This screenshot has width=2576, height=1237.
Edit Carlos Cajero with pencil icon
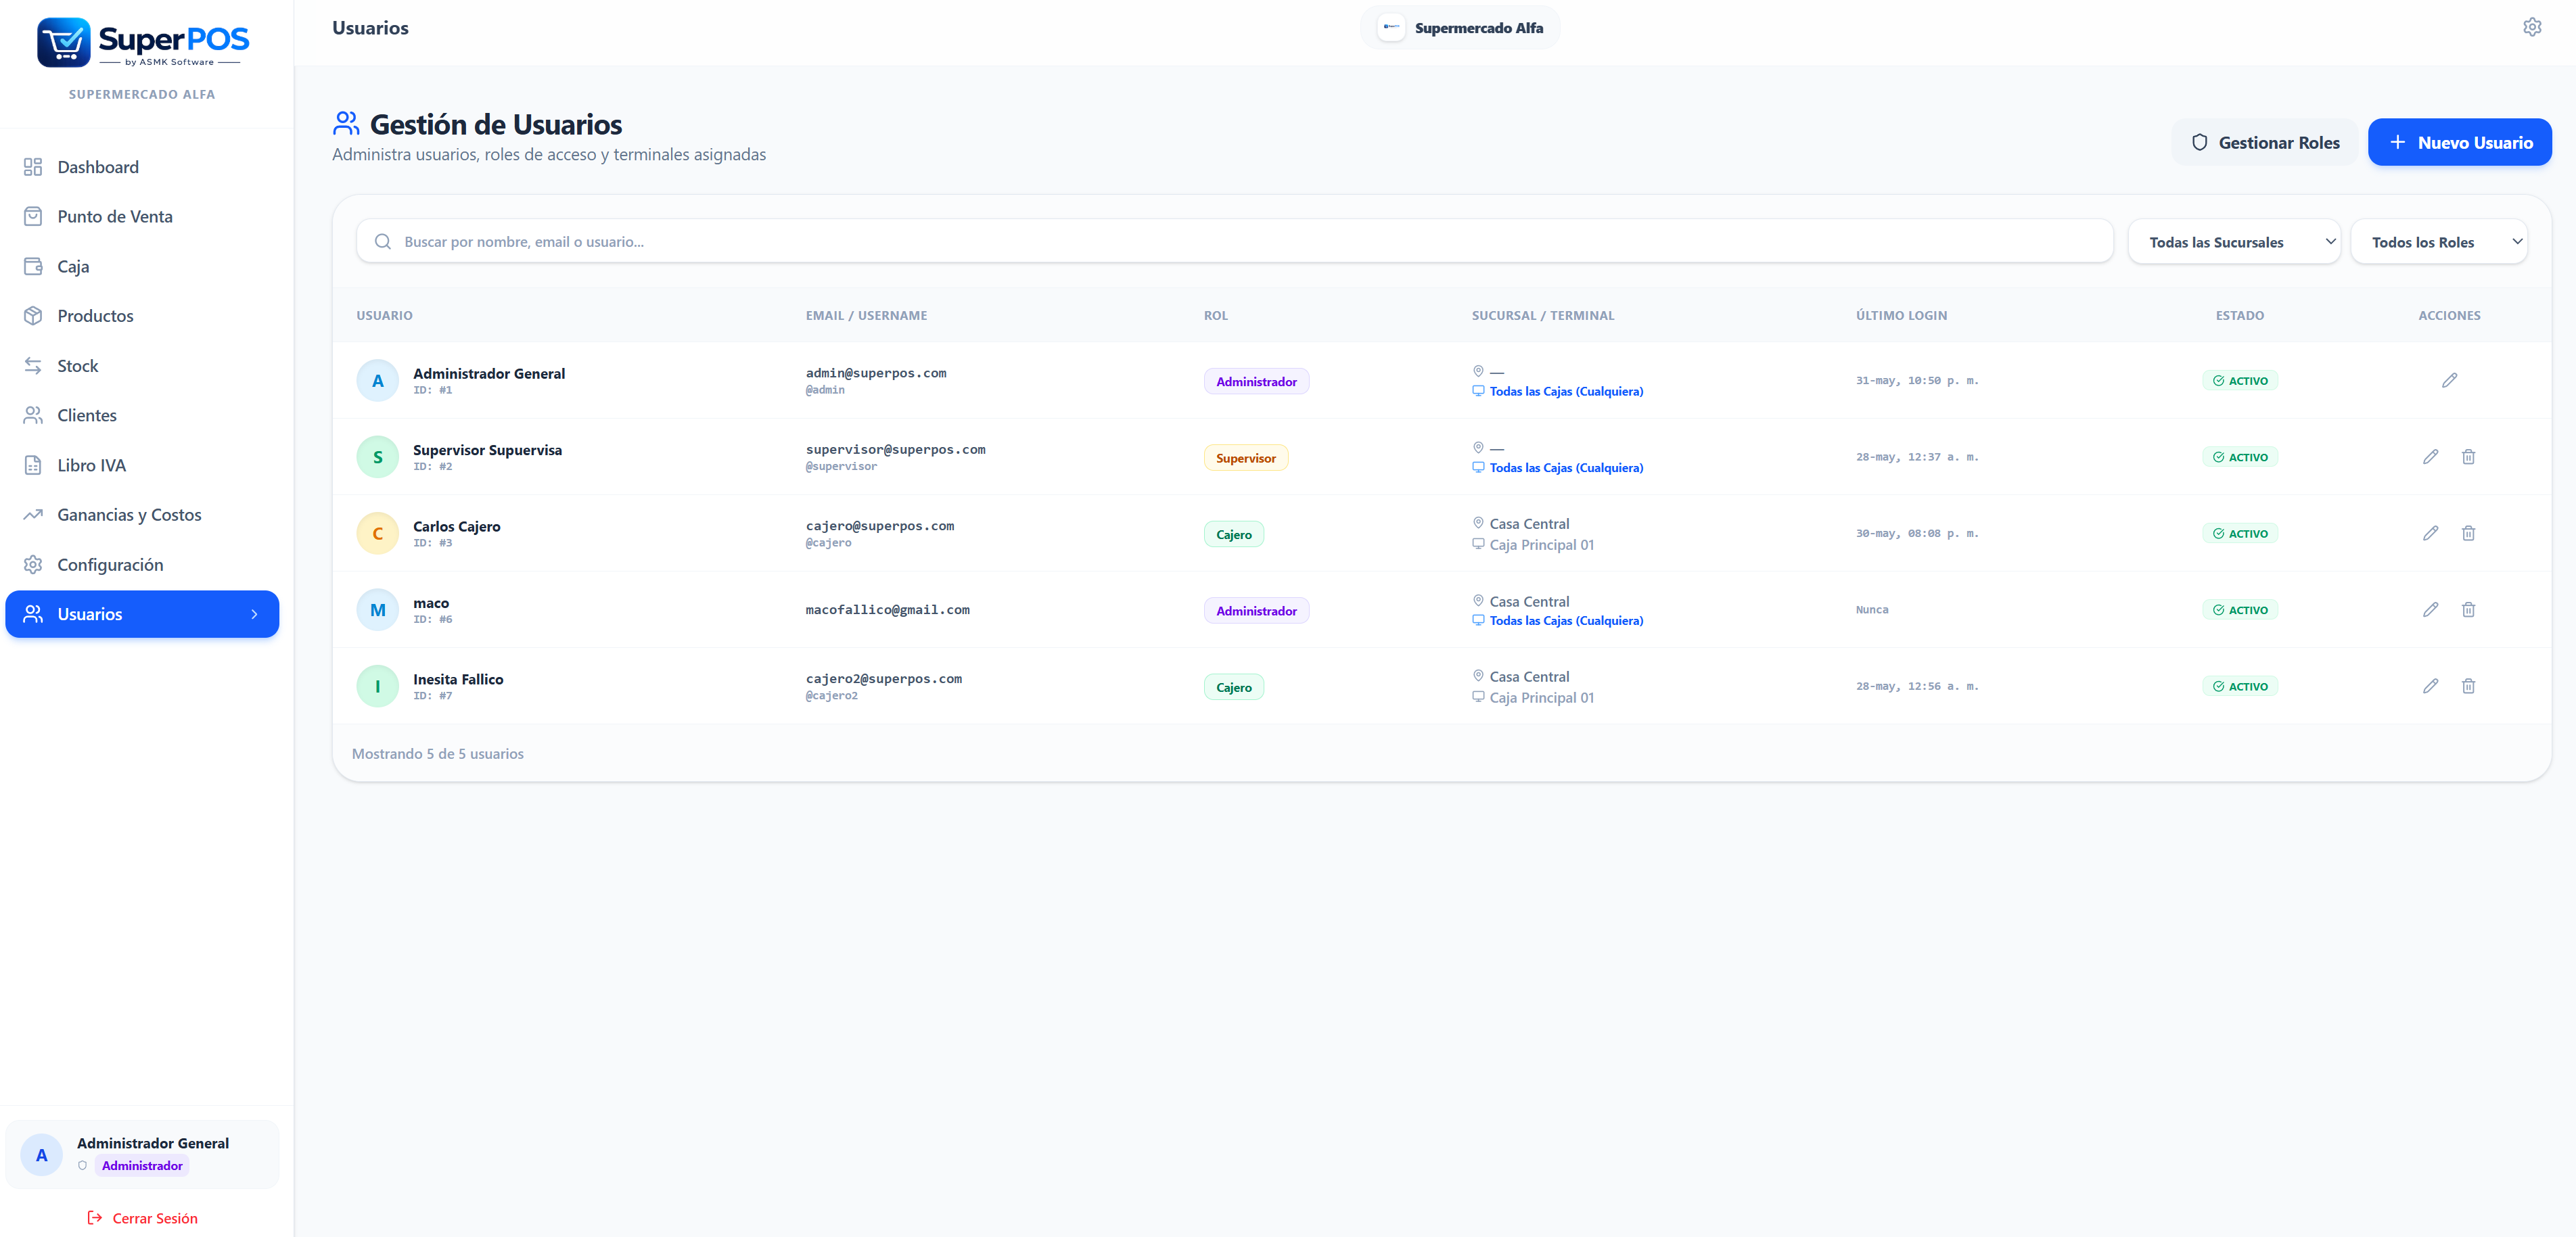2430,533
